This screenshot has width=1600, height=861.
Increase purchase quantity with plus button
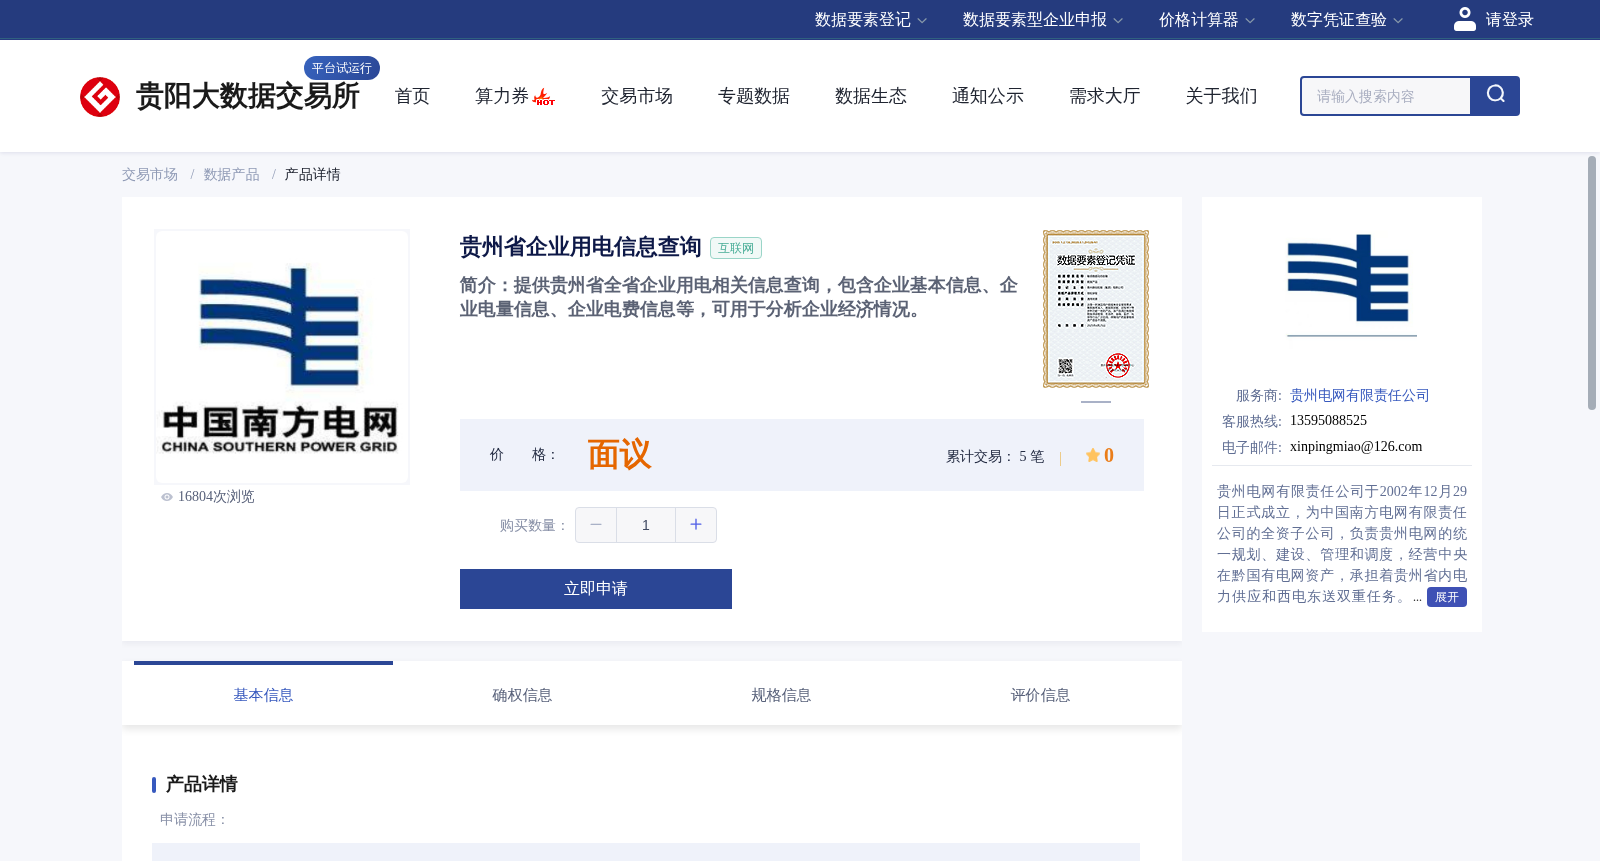click(696, 525)
